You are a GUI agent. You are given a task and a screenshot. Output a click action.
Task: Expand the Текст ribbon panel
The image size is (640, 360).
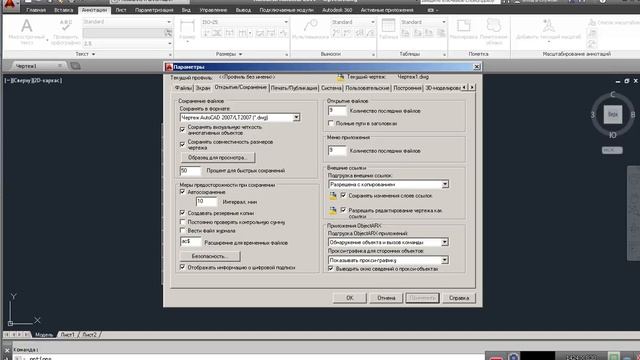tap(85, 54)
